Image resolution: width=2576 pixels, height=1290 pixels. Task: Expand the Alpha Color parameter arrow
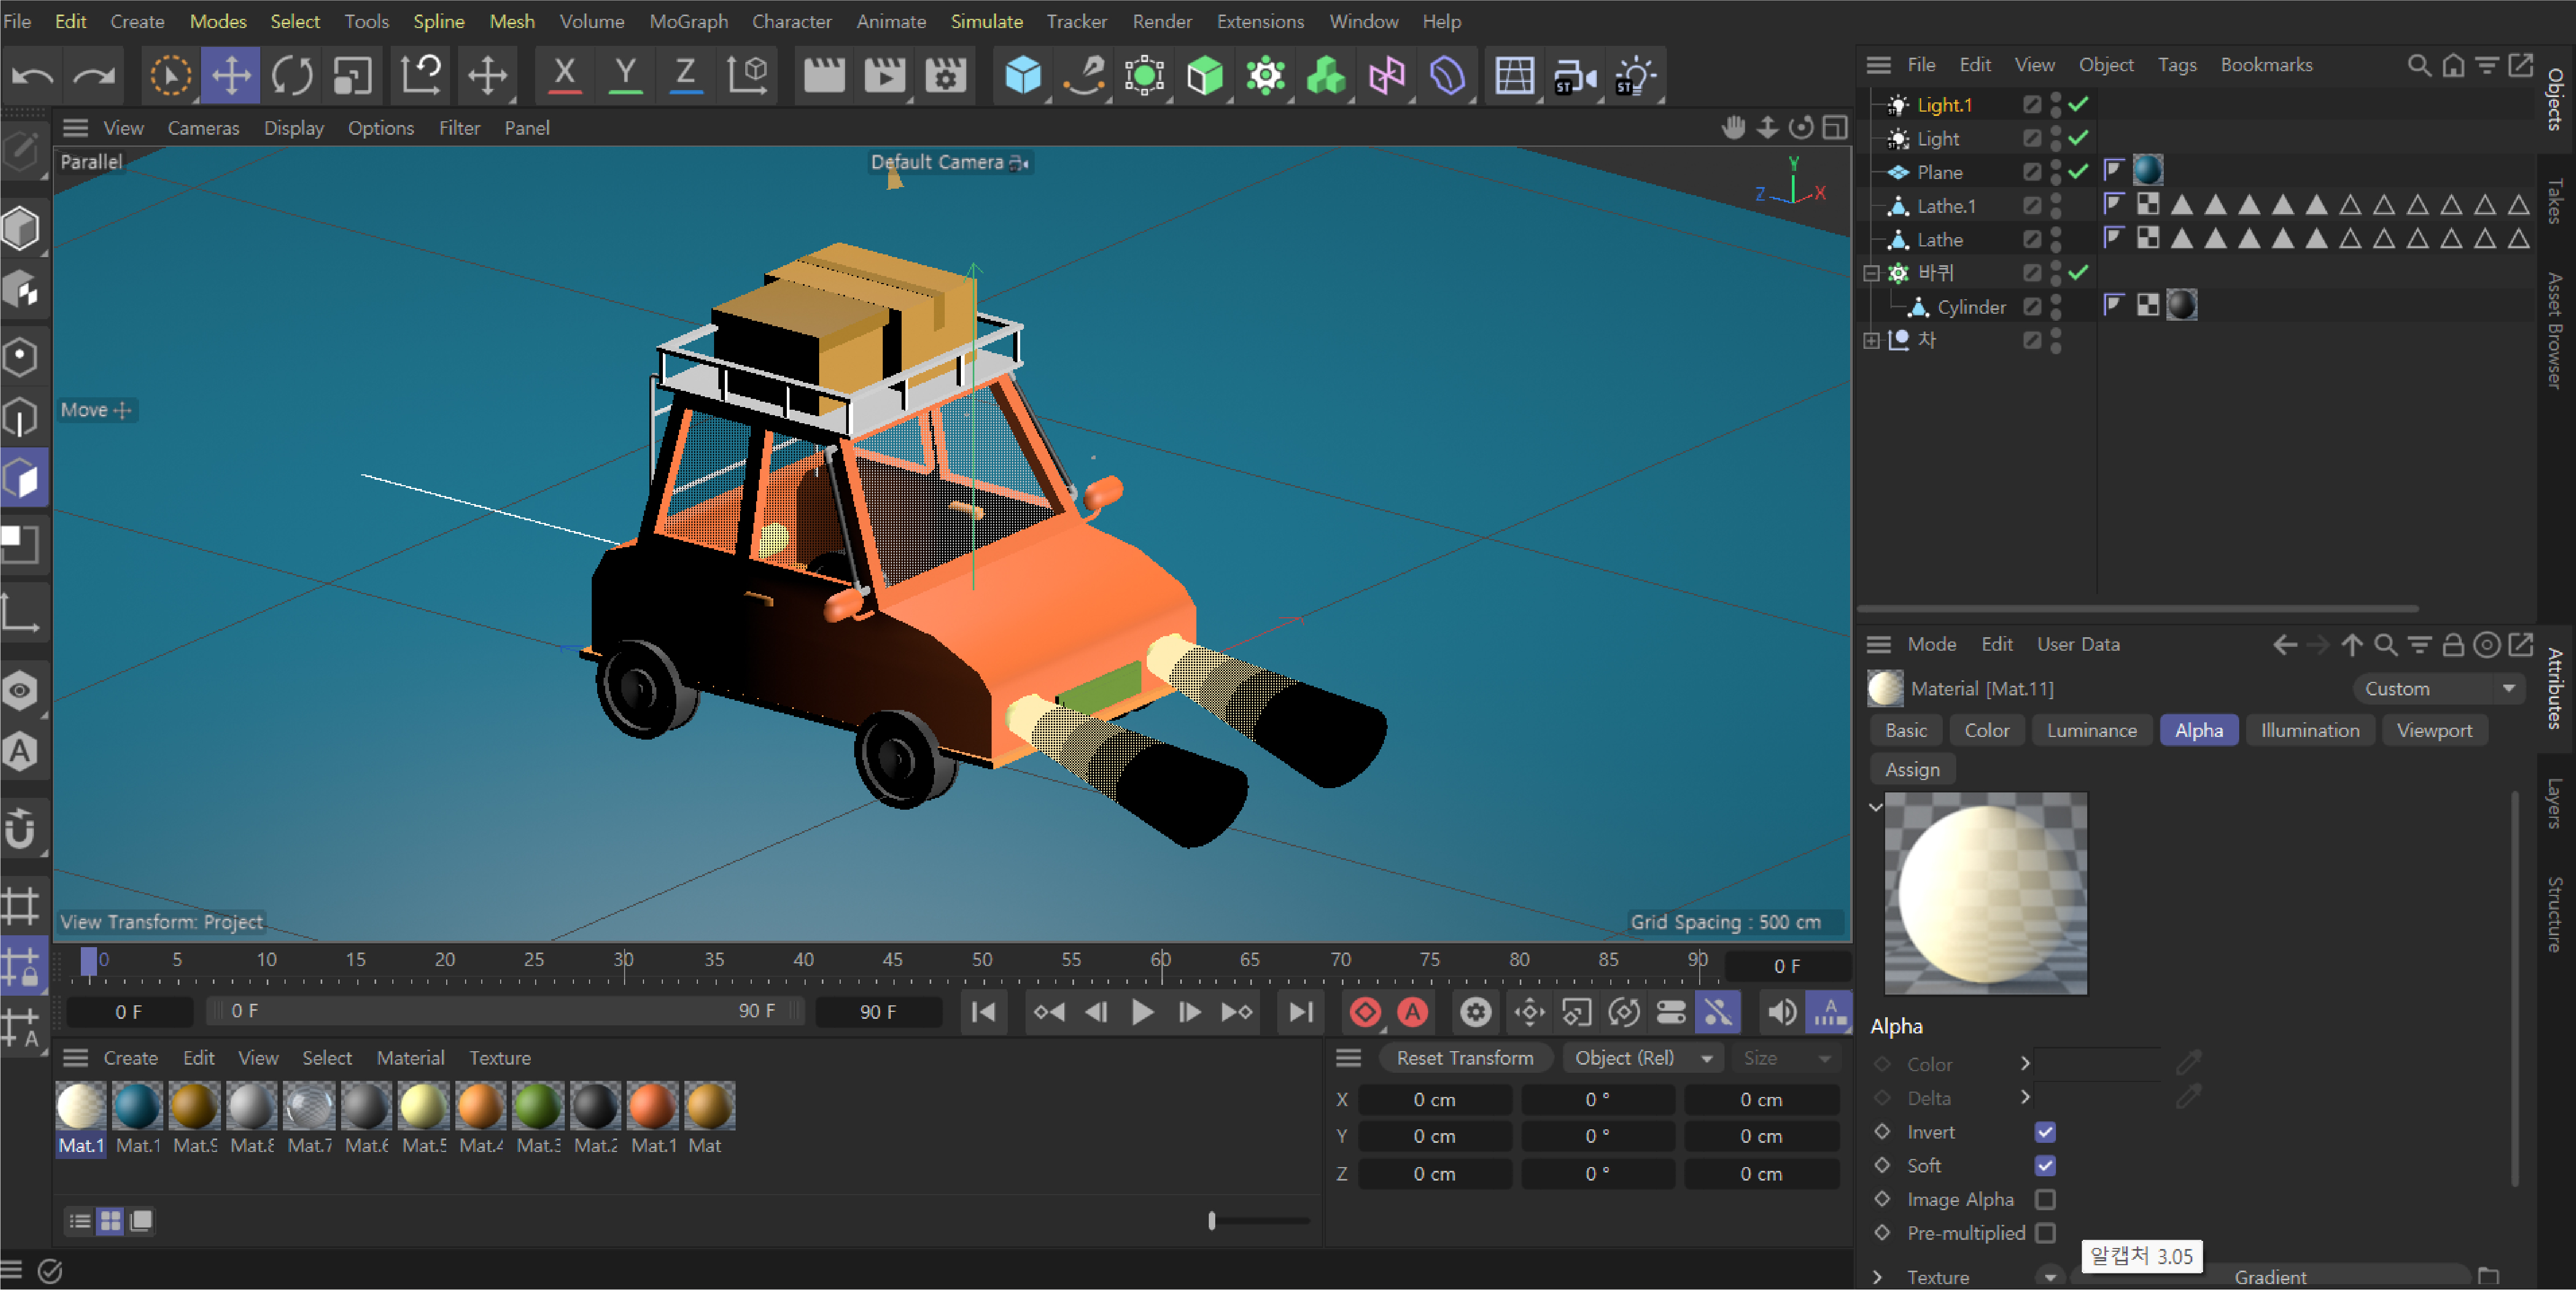pos(2025,1063)
